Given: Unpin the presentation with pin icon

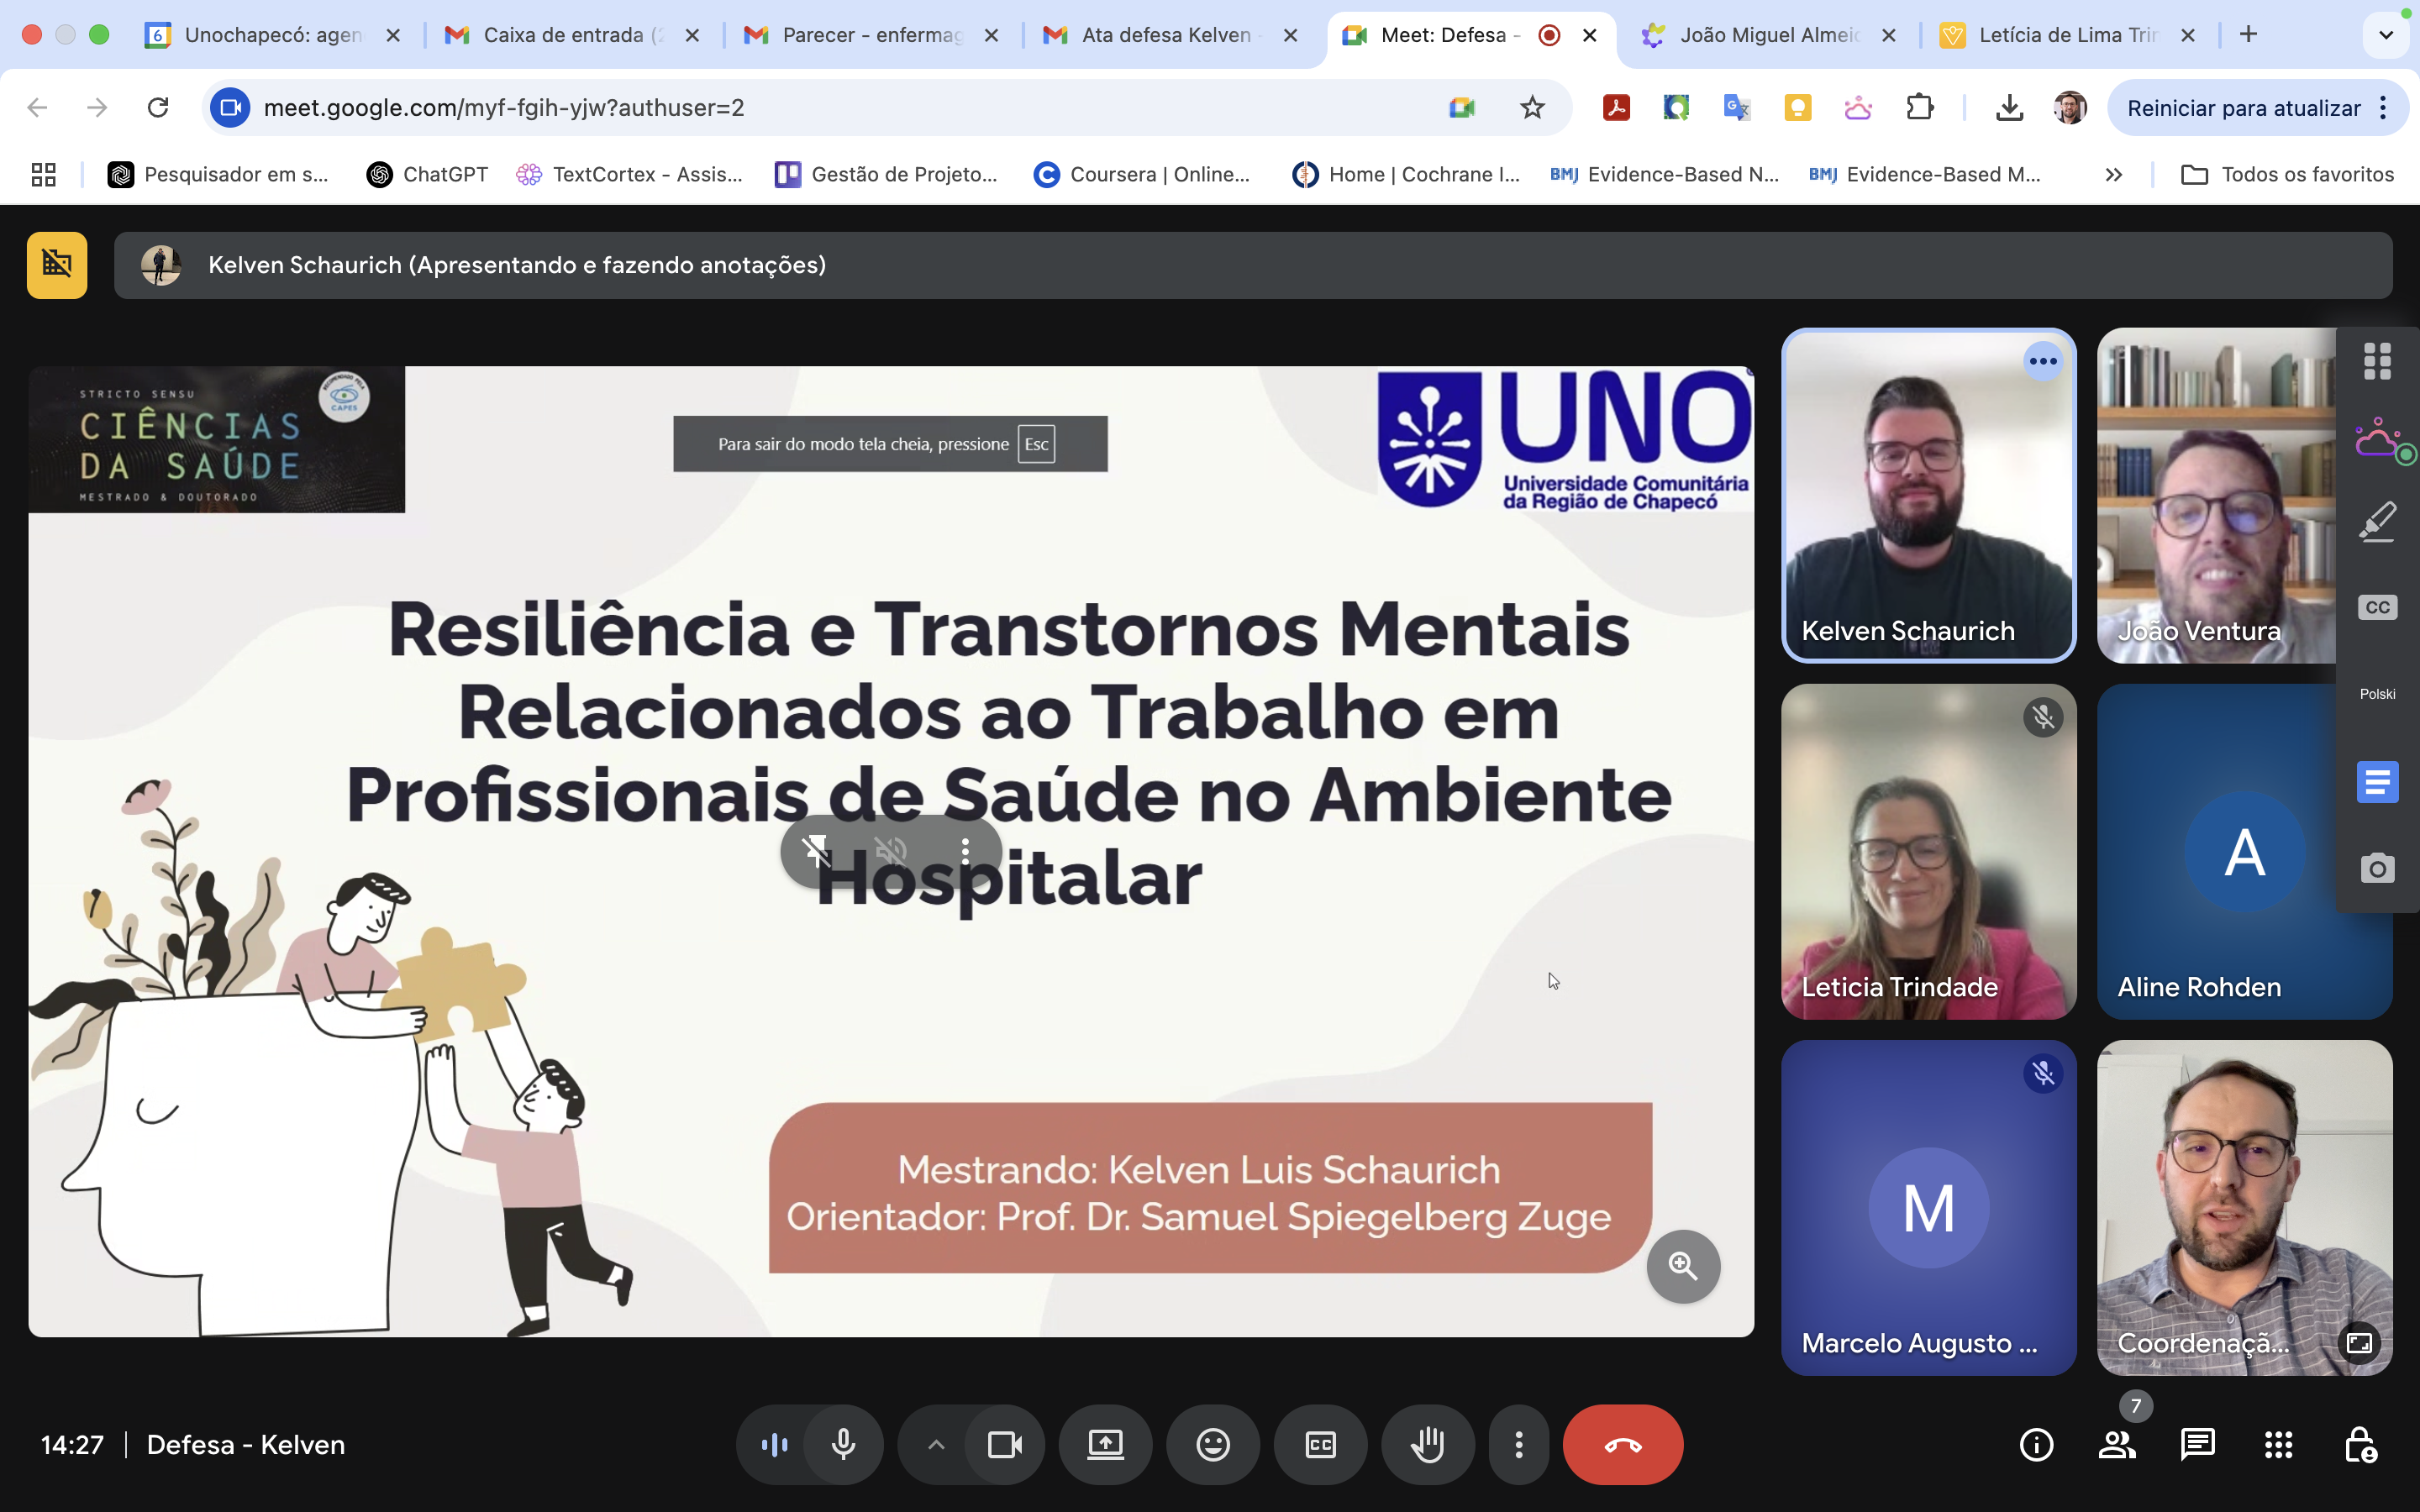Looking at the screenshot, I should (817, 851).
